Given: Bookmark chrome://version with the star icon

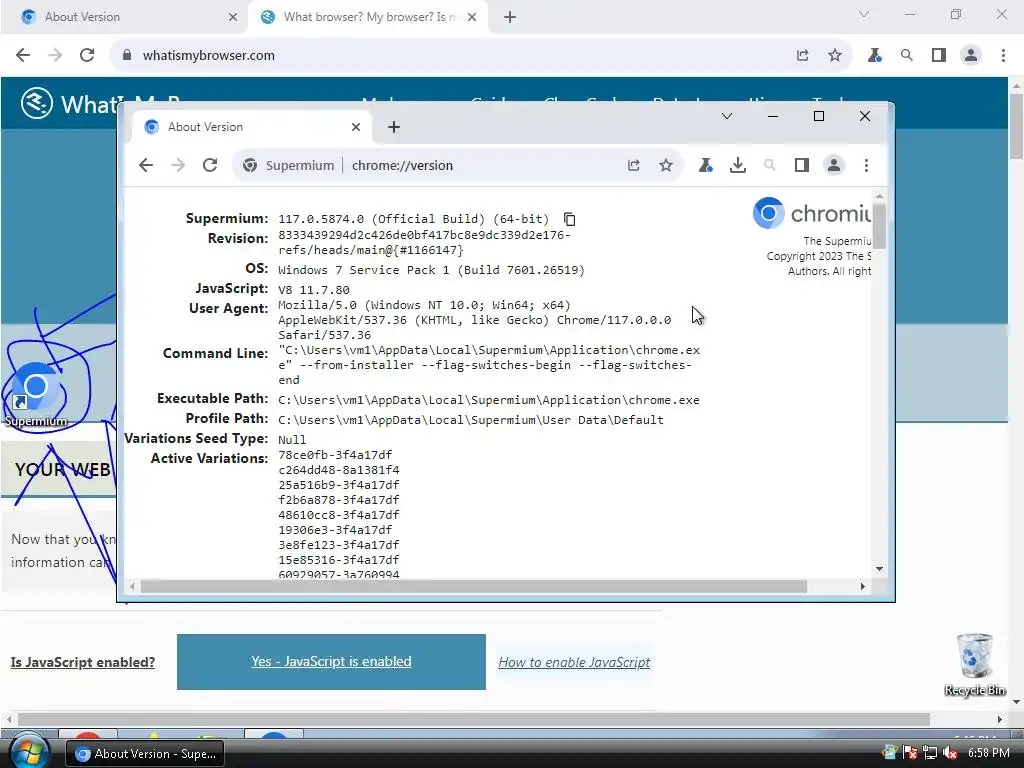Looking at the screenshot, I should tap(665, 165).
